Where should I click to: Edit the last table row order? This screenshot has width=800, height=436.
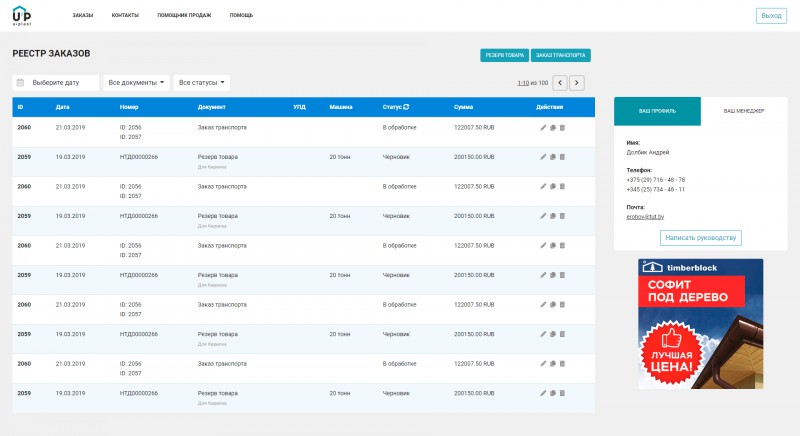543,394
